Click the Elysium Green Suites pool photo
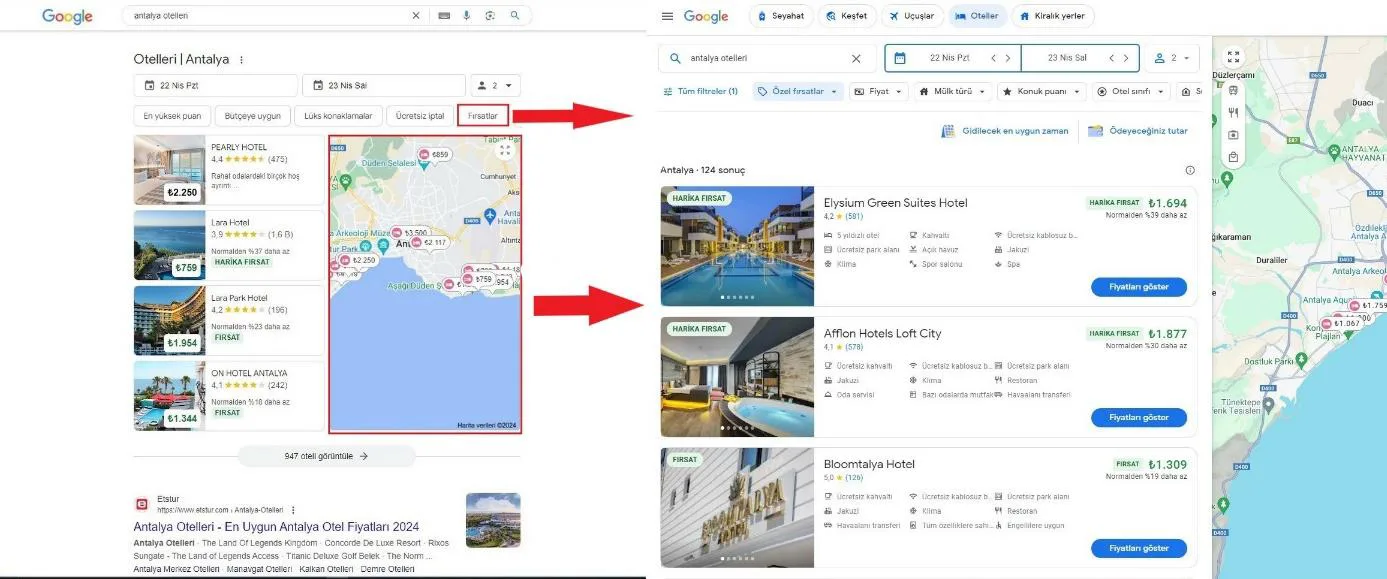This screenshot has height=579, width=1387. (737, 246)
